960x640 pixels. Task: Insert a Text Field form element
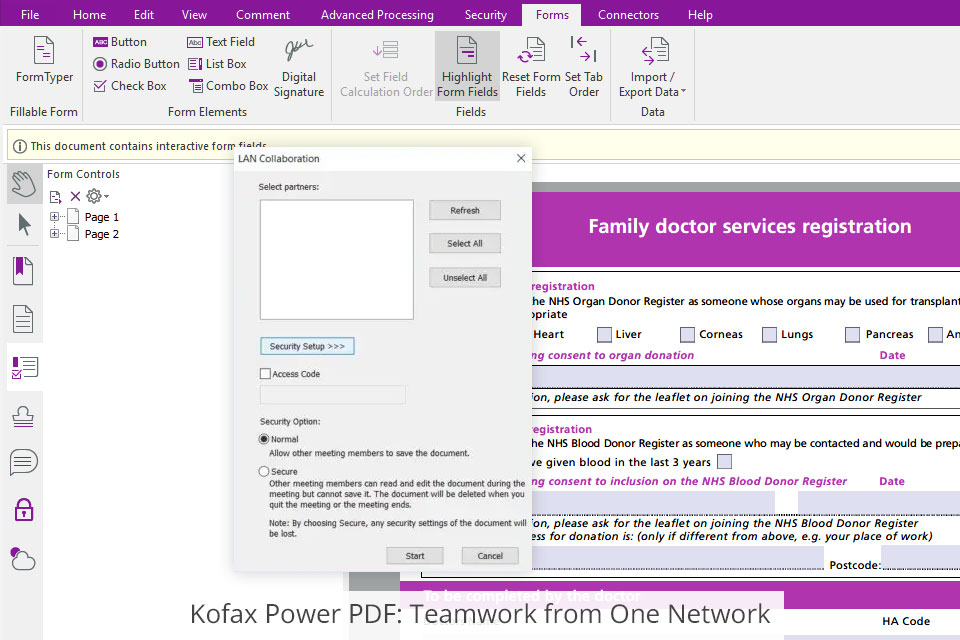[220, 42]
